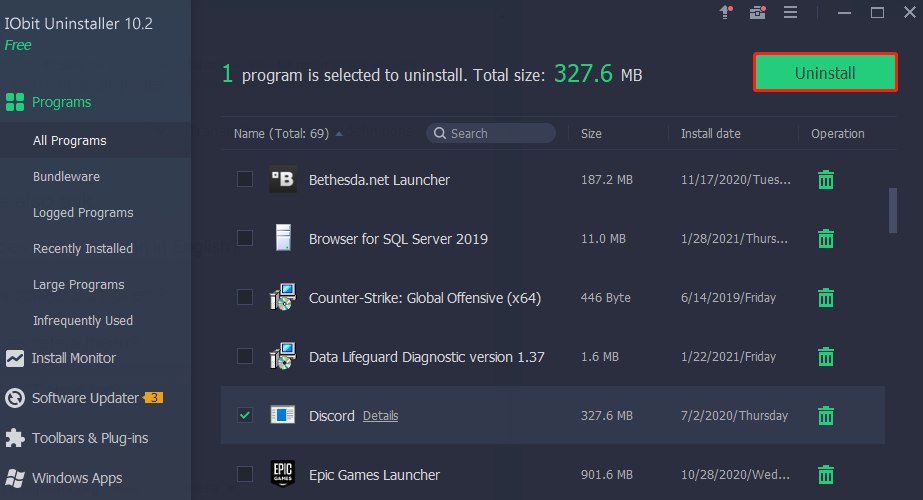This screenshot has height=500, width=923.
Task: Click the Bethesda.net Launcher trash icon
Action: tap(826, 180)
